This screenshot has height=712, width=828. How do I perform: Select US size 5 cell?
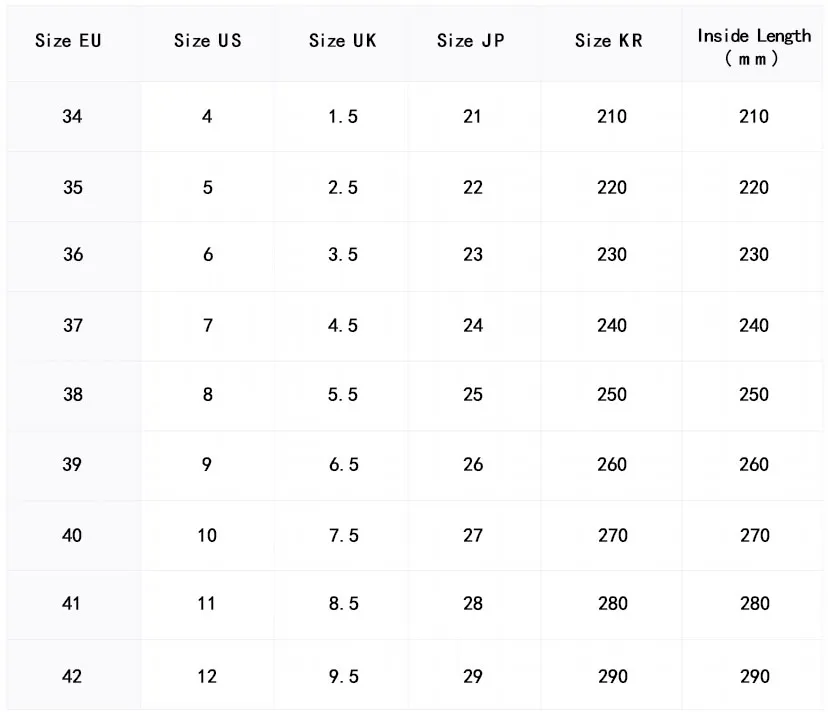pos(207,187)
